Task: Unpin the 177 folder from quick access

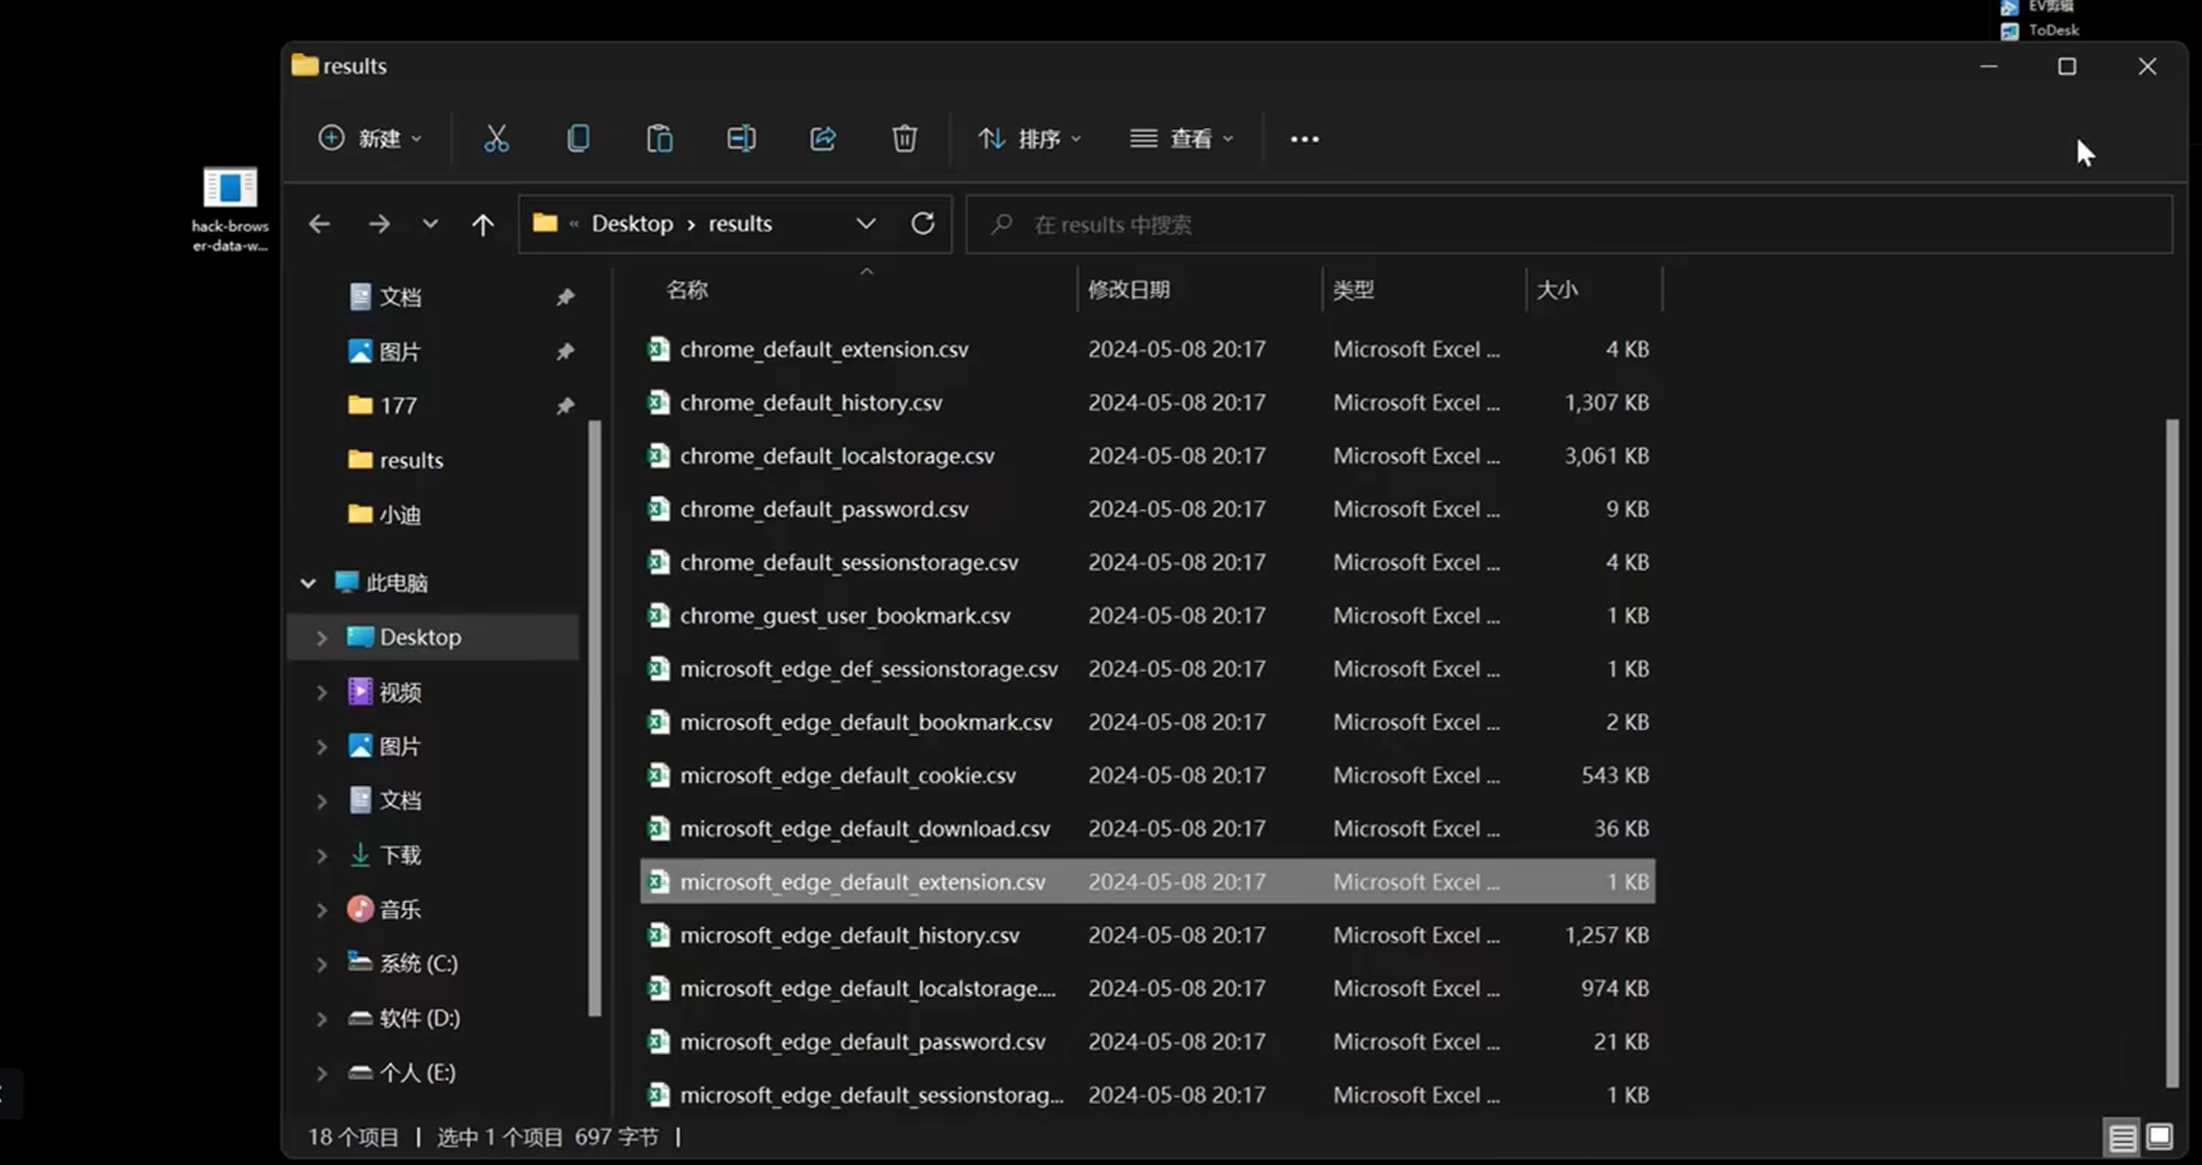Action: tap(565, 405)
